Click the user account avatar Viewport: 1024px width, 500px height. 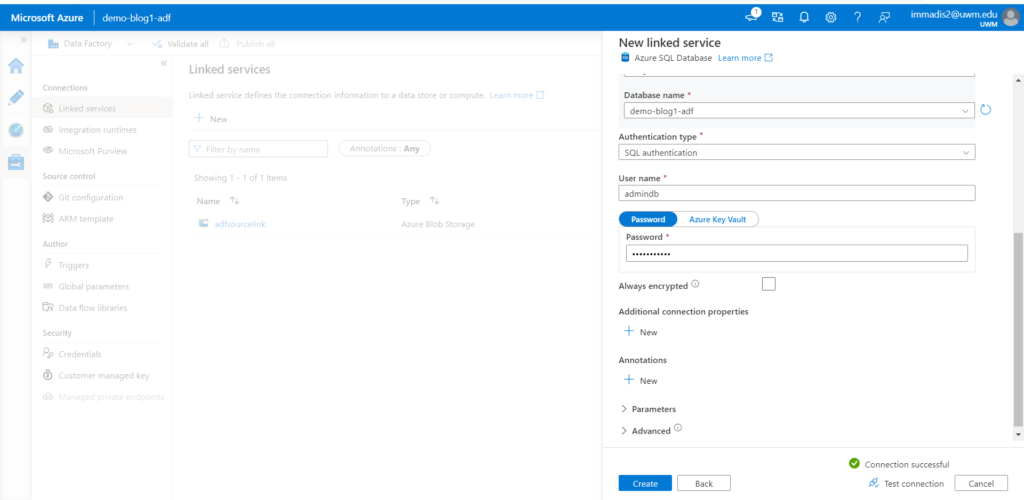(x=1010, y=18)
